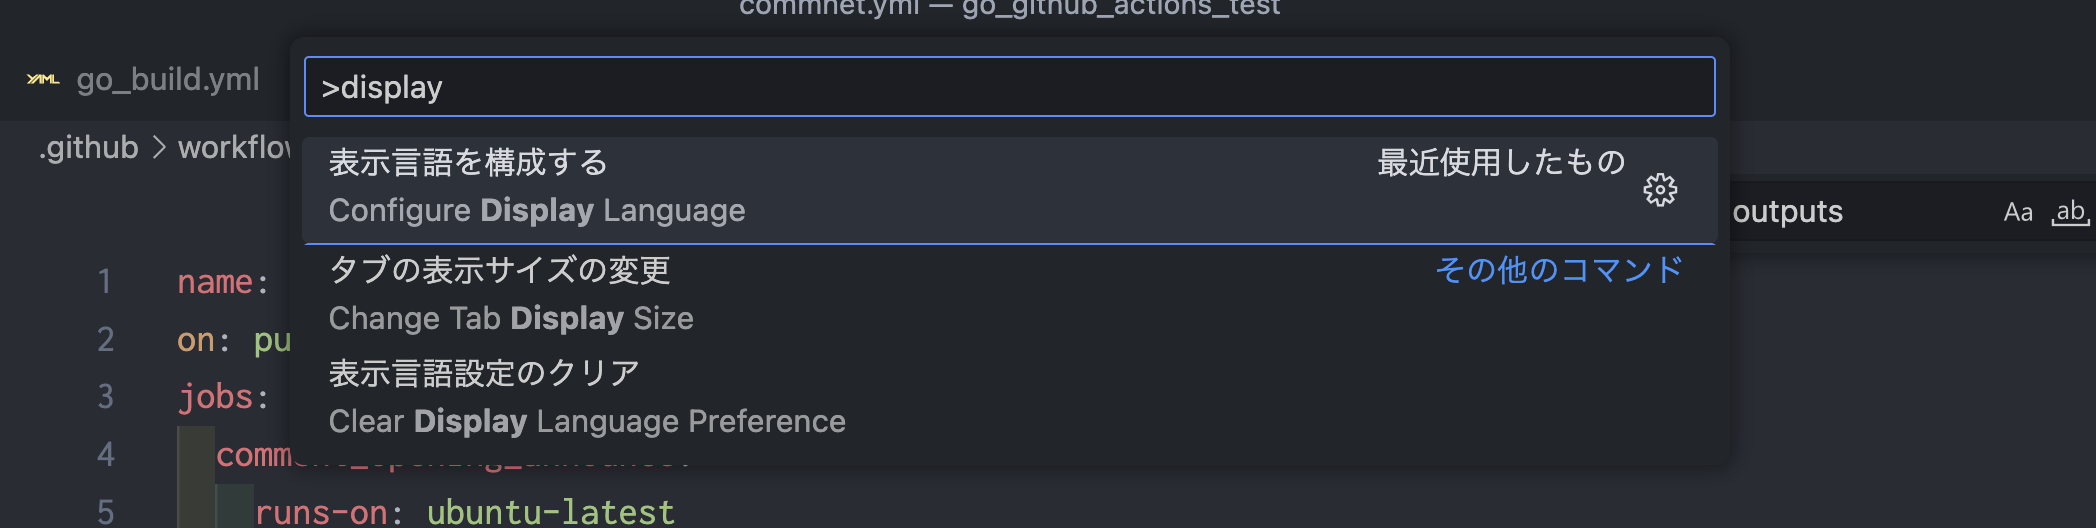Click line number 3 in the gutter
Screen dimensions: 2096x528
[105, 397]
